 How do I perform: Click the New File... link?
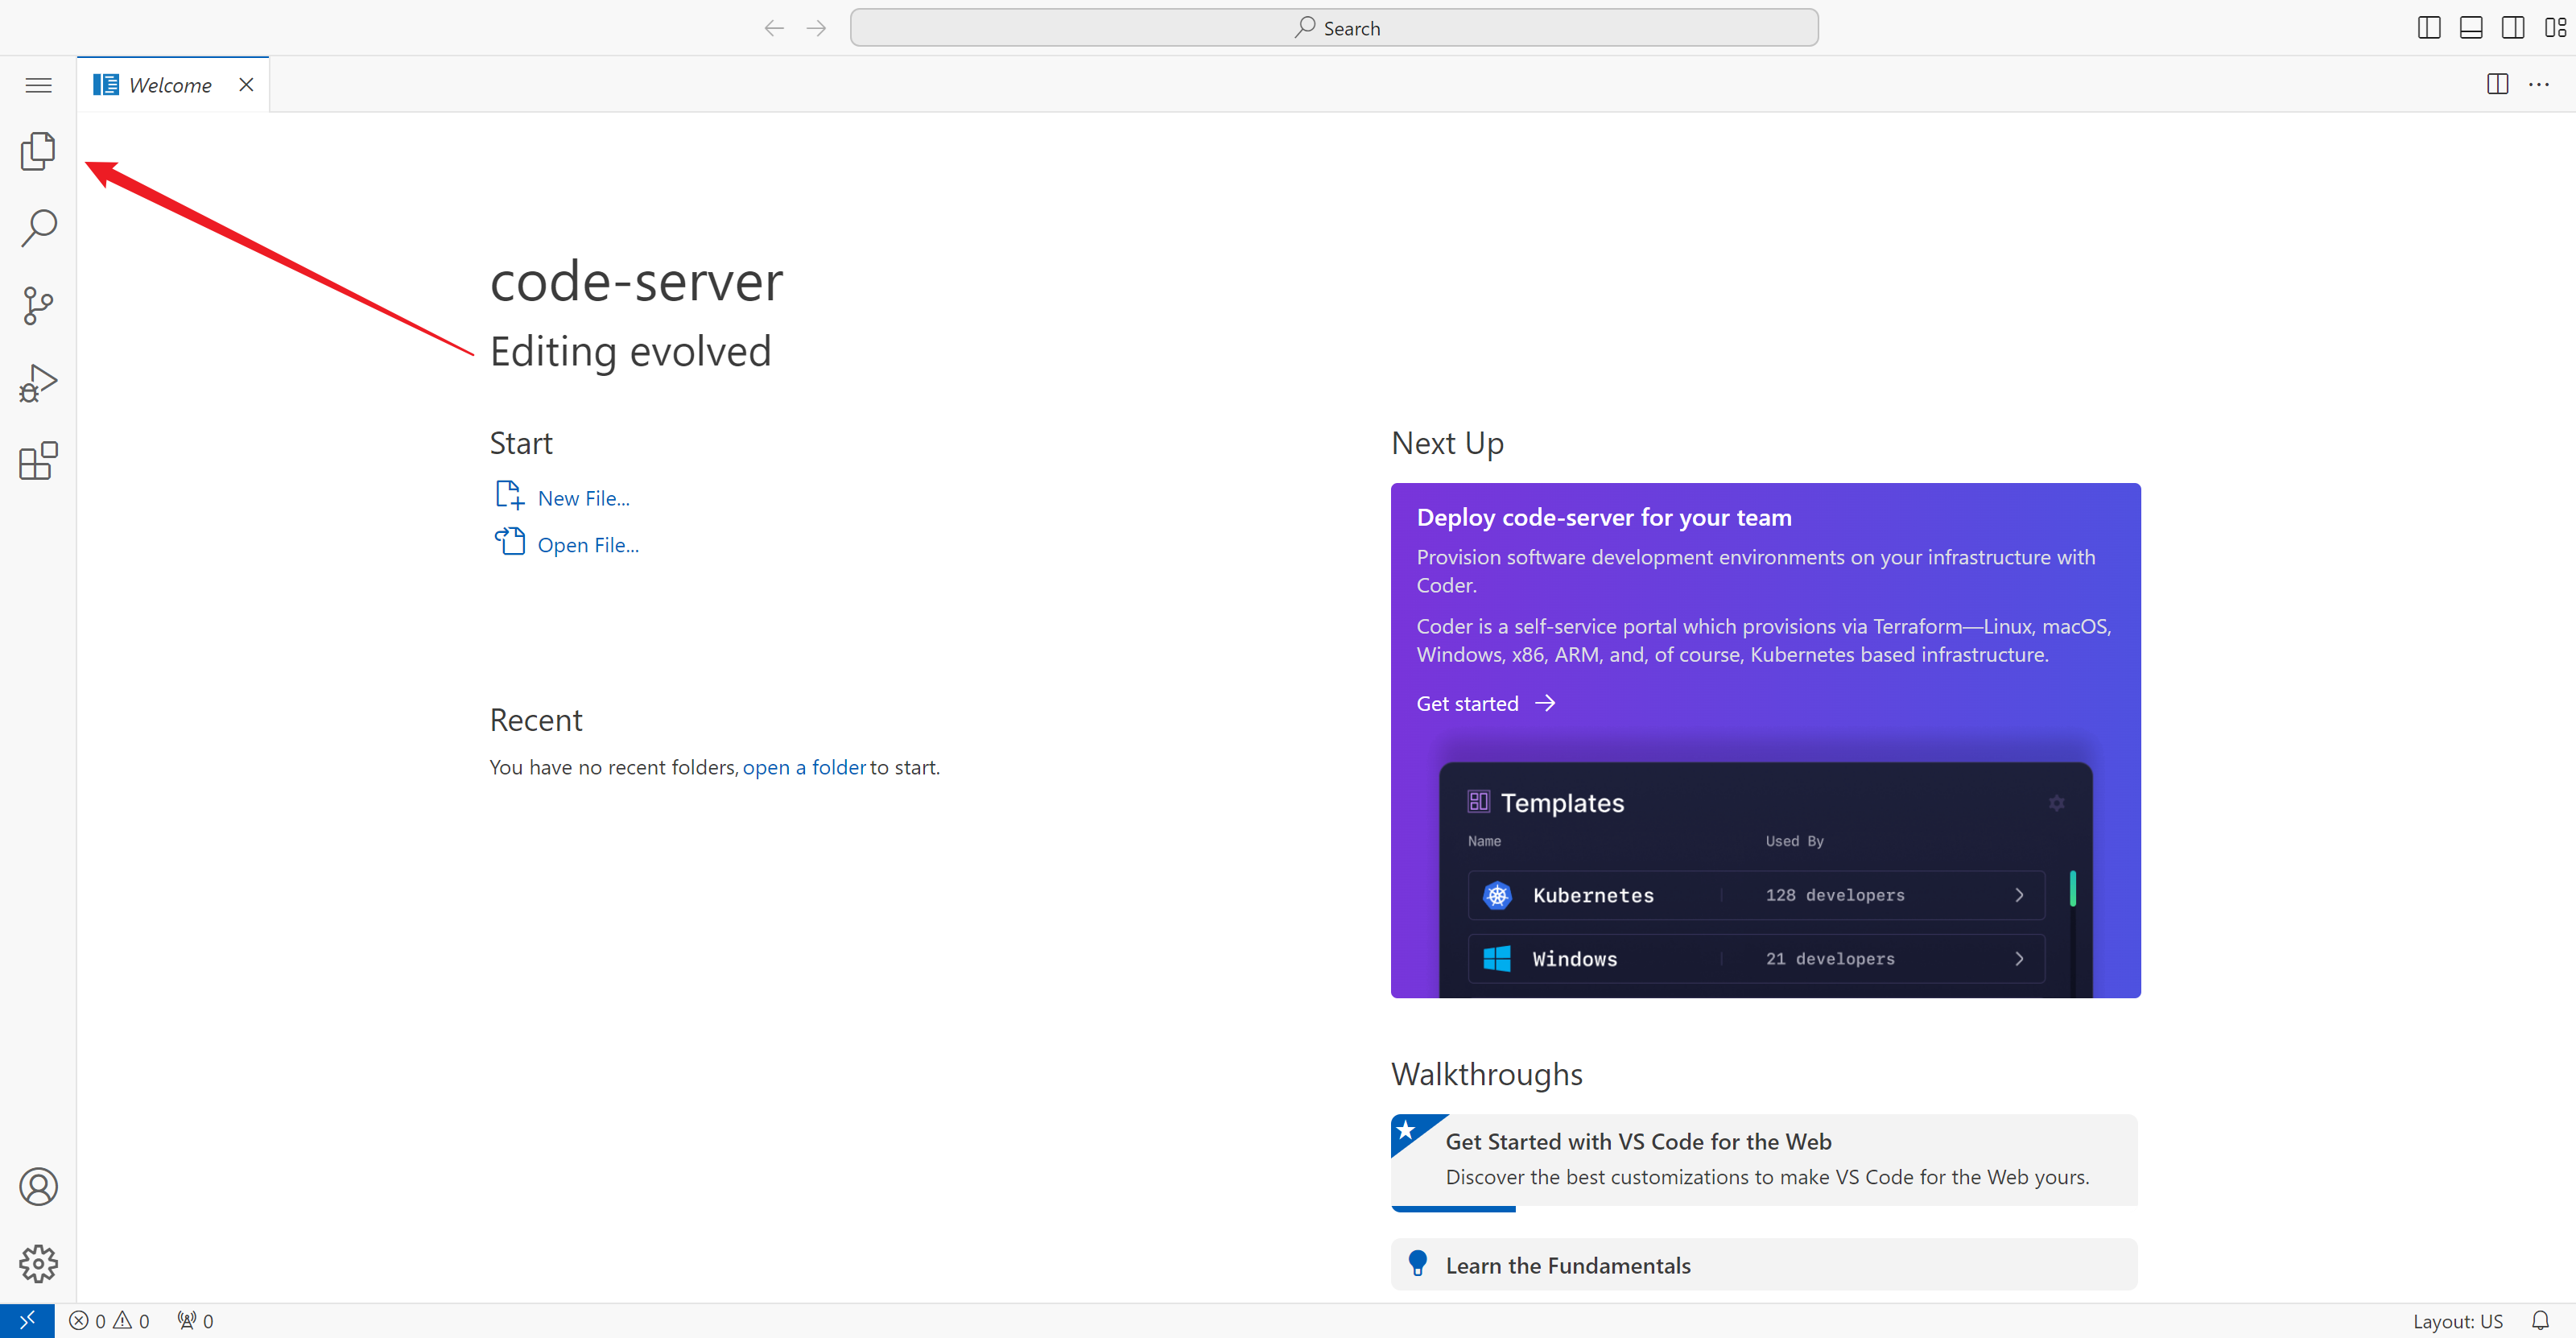click(583, 498)
